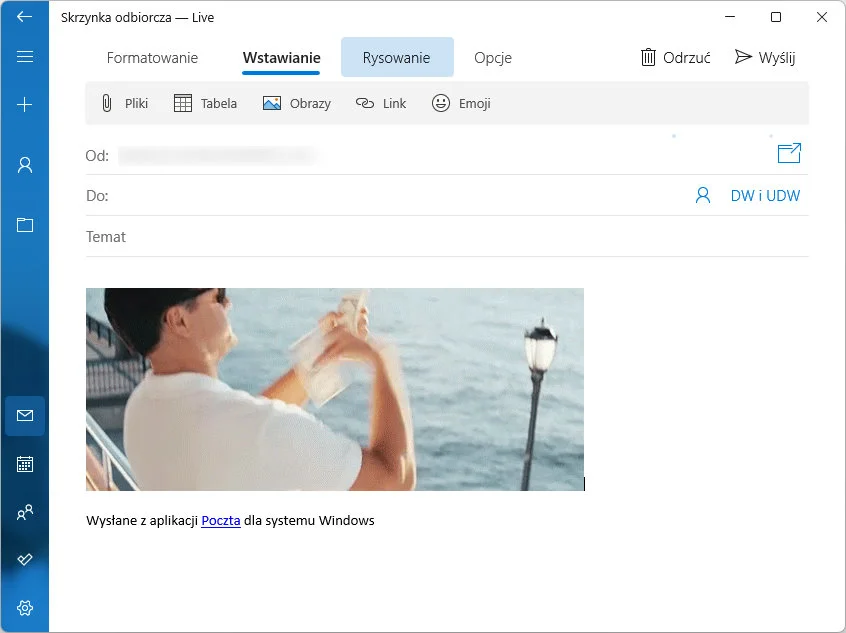This screenshot has height=633, width=846.
Task: Insert a table with the Tabela button
Action: pyautogui.click(x=205, y=103)
